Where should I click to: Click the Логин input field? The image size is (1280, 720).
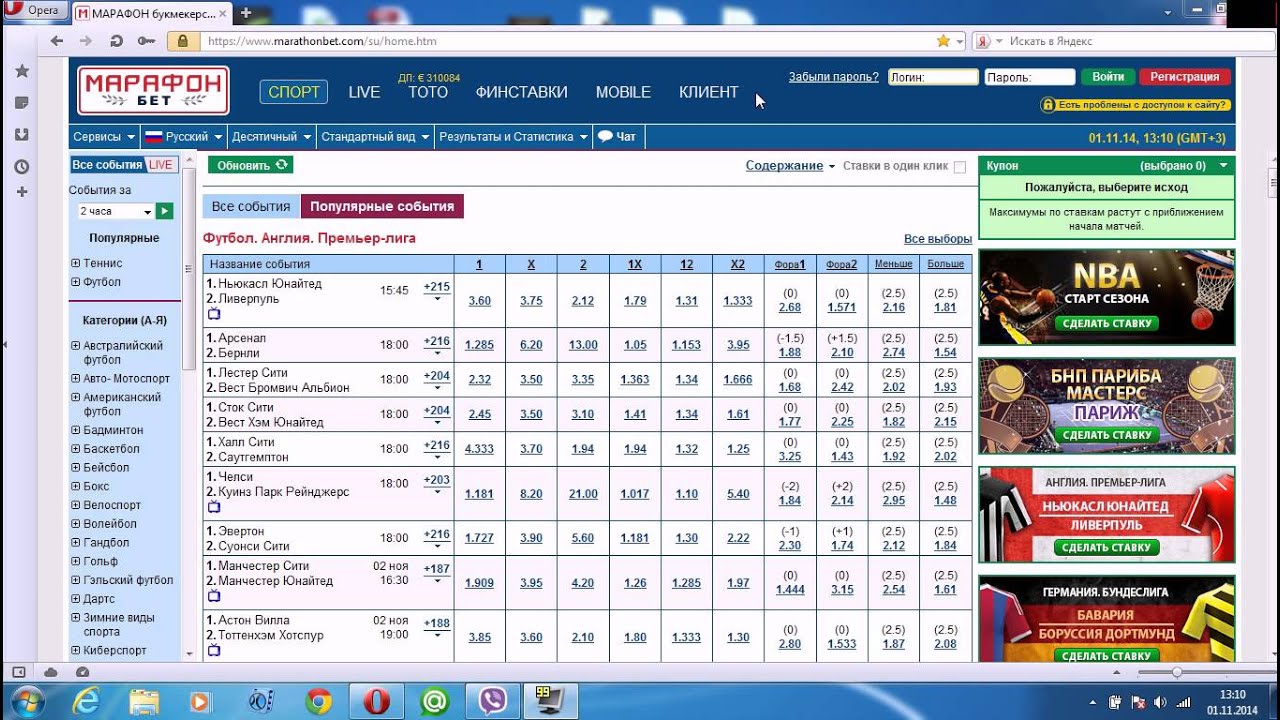coord(933,77)
